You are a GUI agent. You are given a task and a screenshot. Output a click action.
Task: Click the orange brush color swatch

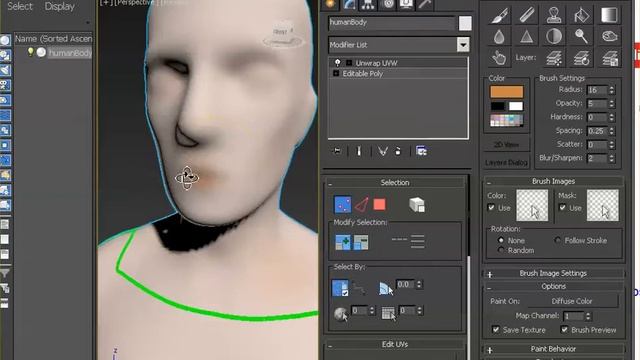507,91
